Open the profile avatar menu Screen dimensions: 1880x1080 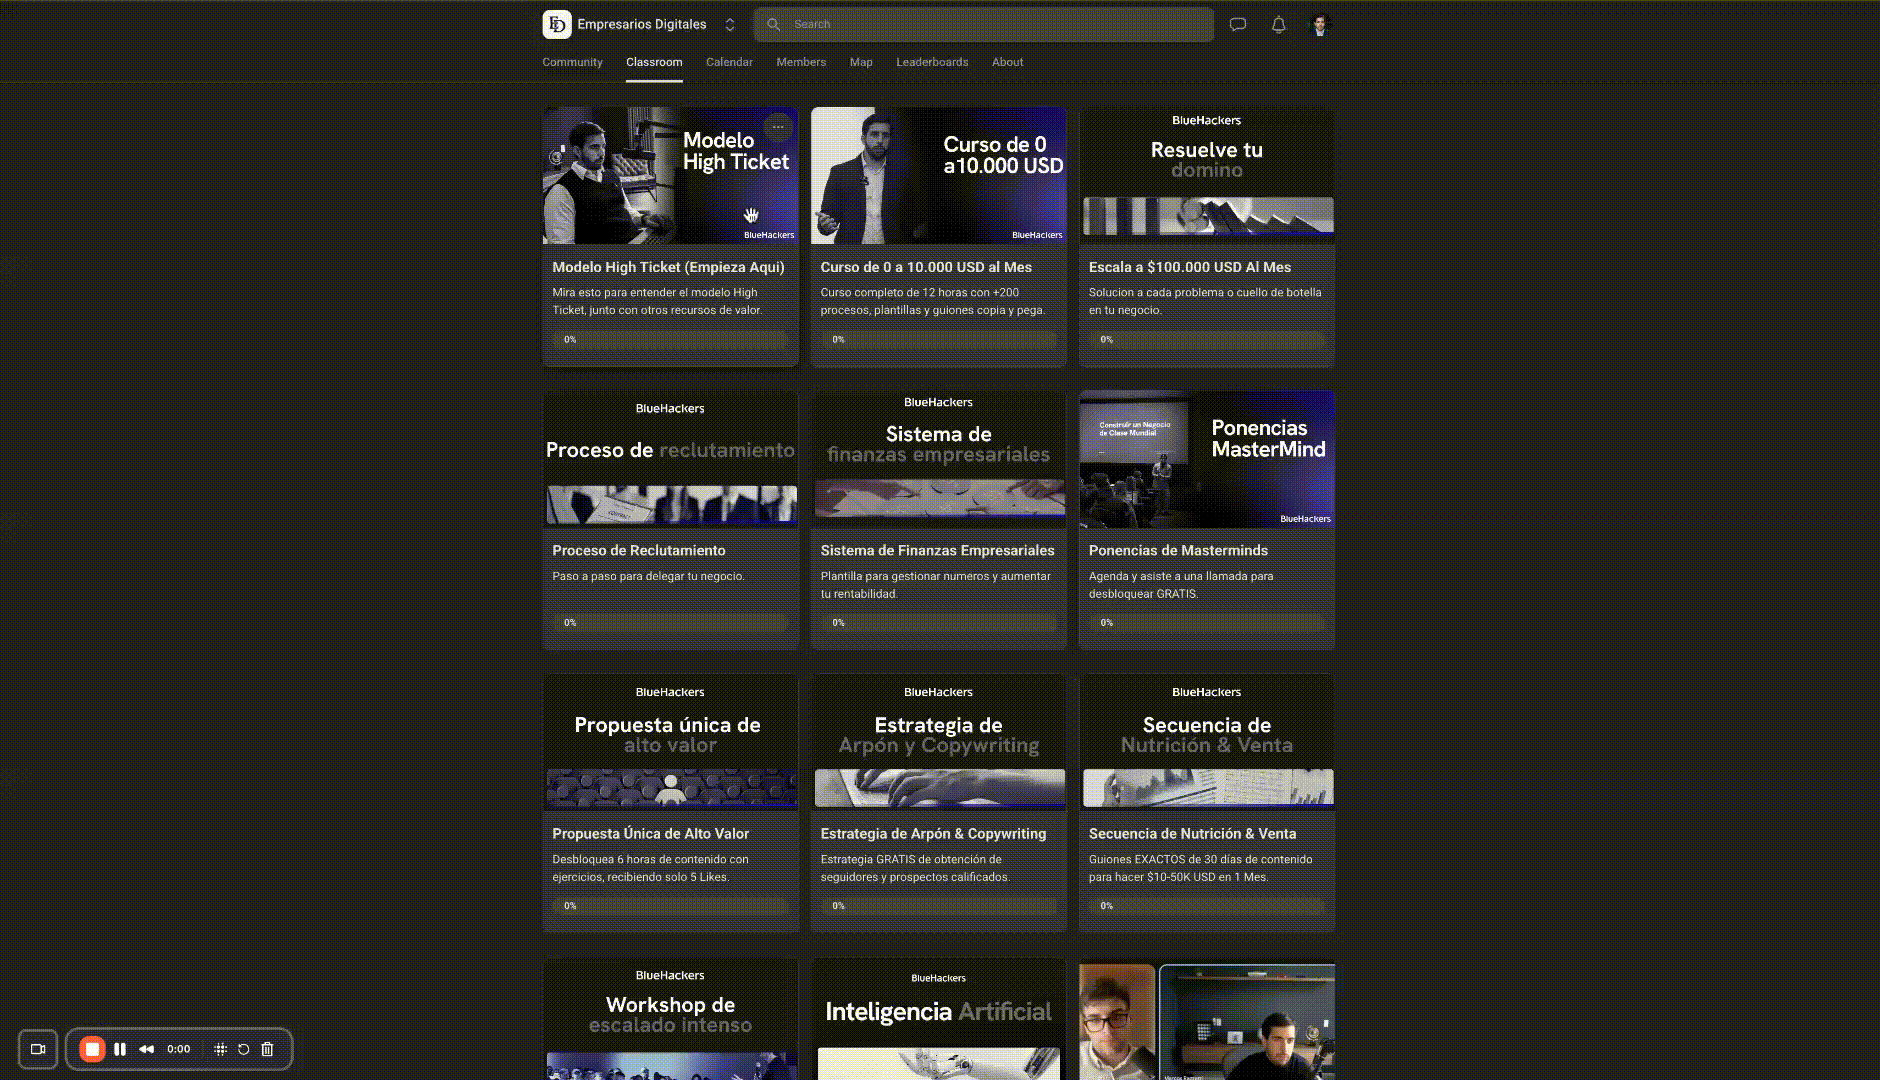1320,24
